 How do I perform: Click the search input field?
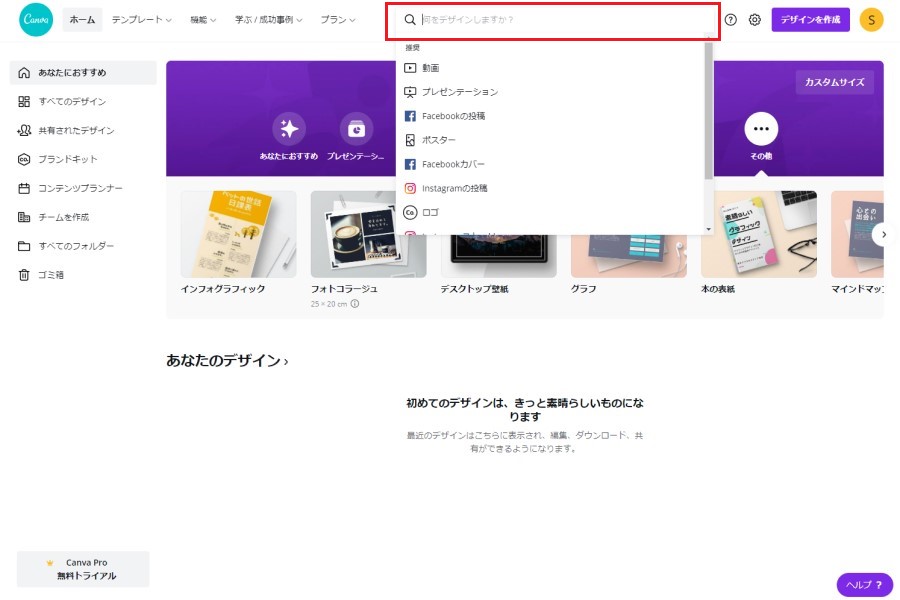[560, 20]
